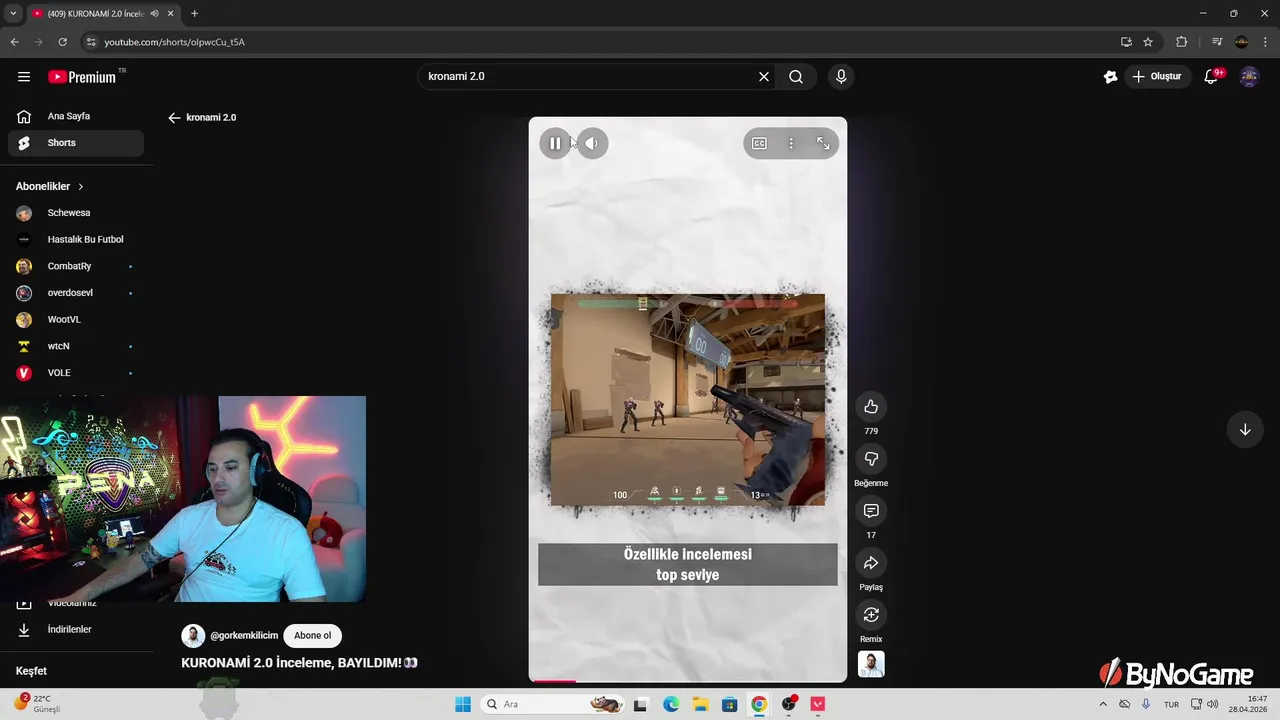
Task: Open Hastalık Bu Futbol channel
Action: coord(76,240)
